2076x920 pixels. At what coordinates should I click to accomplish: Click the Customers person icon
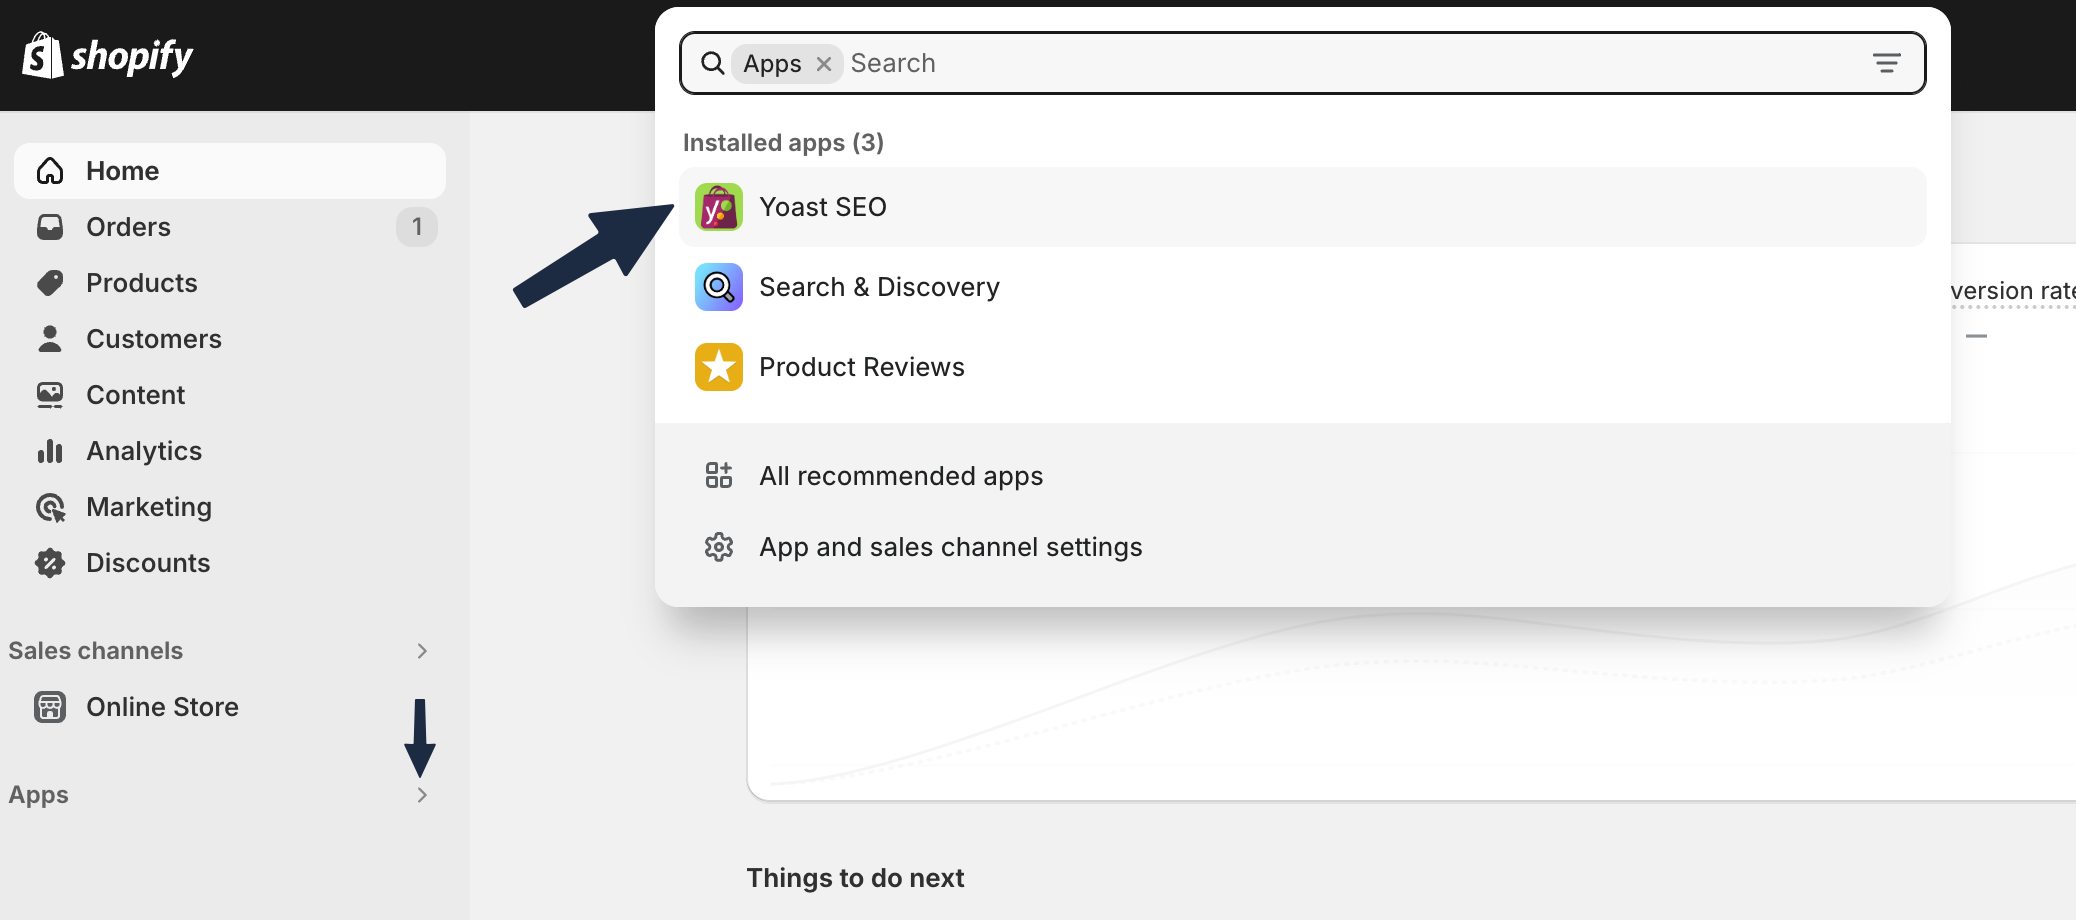[x=50, y=339]
